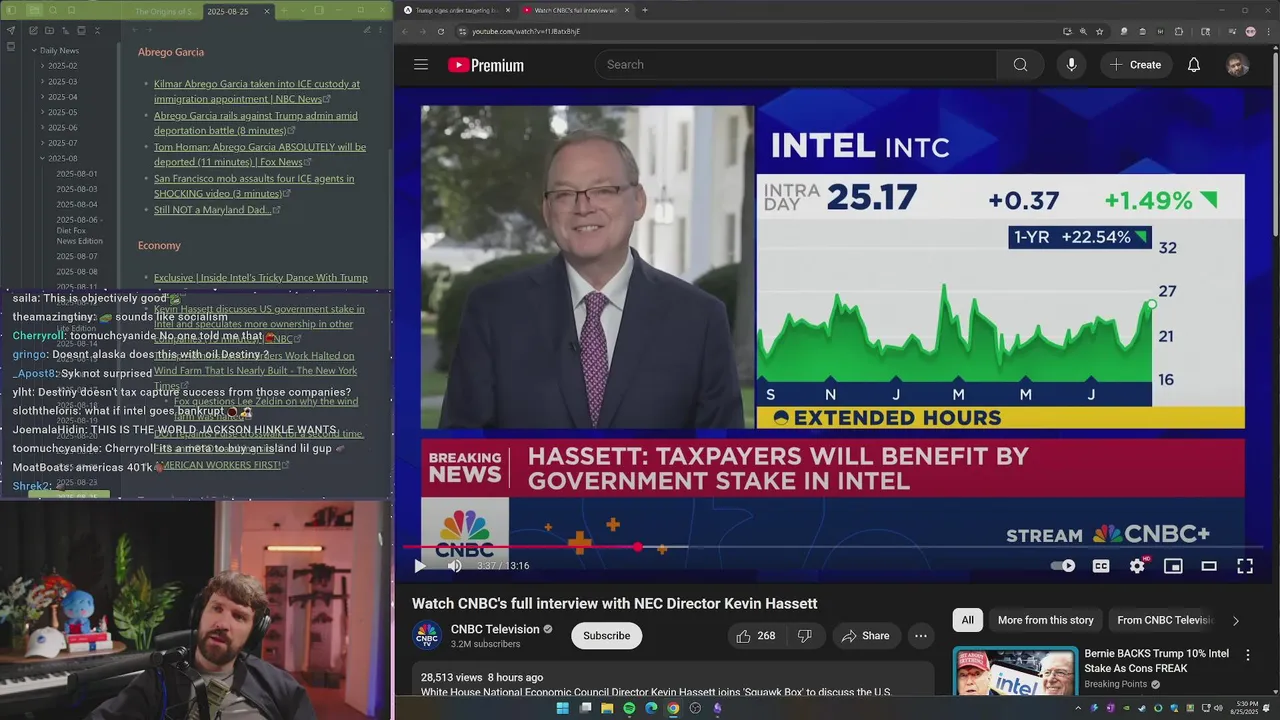The width and height of the screenshot is (1280, 720).
Task: Open Obsidian bookmarks pane icon
Action: point(71,10)
